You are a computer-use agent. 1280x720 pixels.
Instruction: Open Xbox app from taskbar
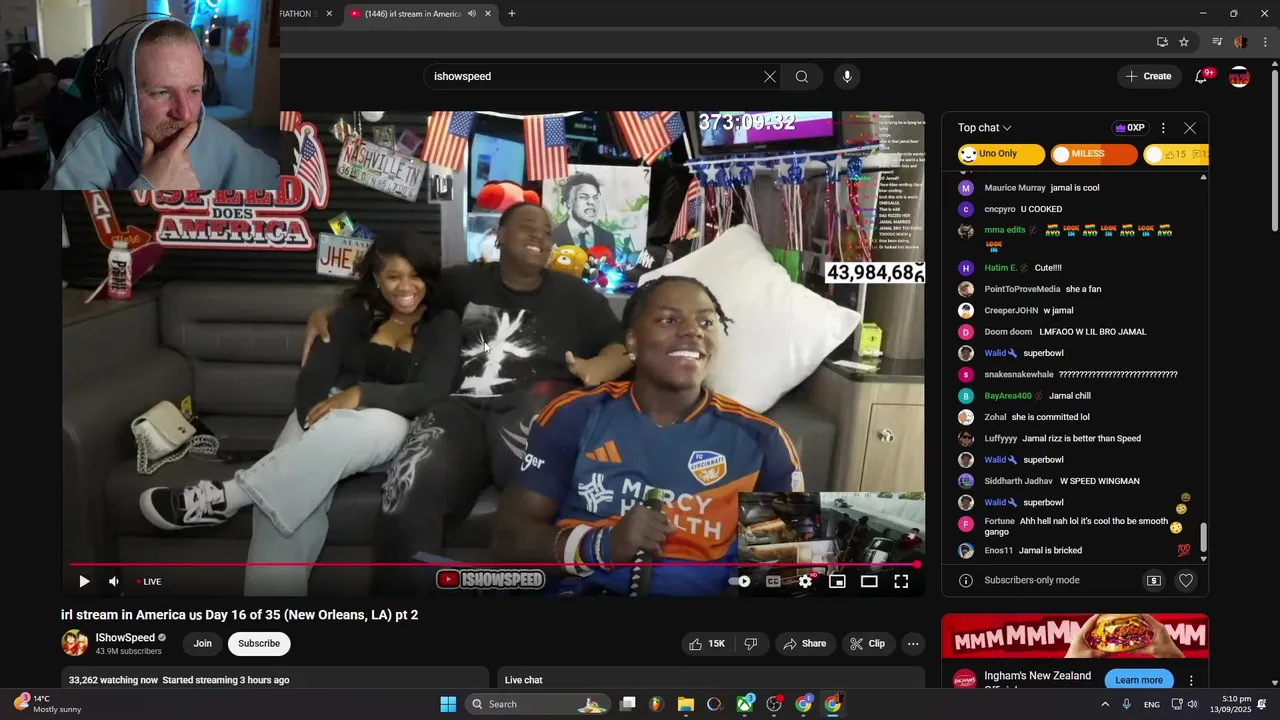point(745,704)
